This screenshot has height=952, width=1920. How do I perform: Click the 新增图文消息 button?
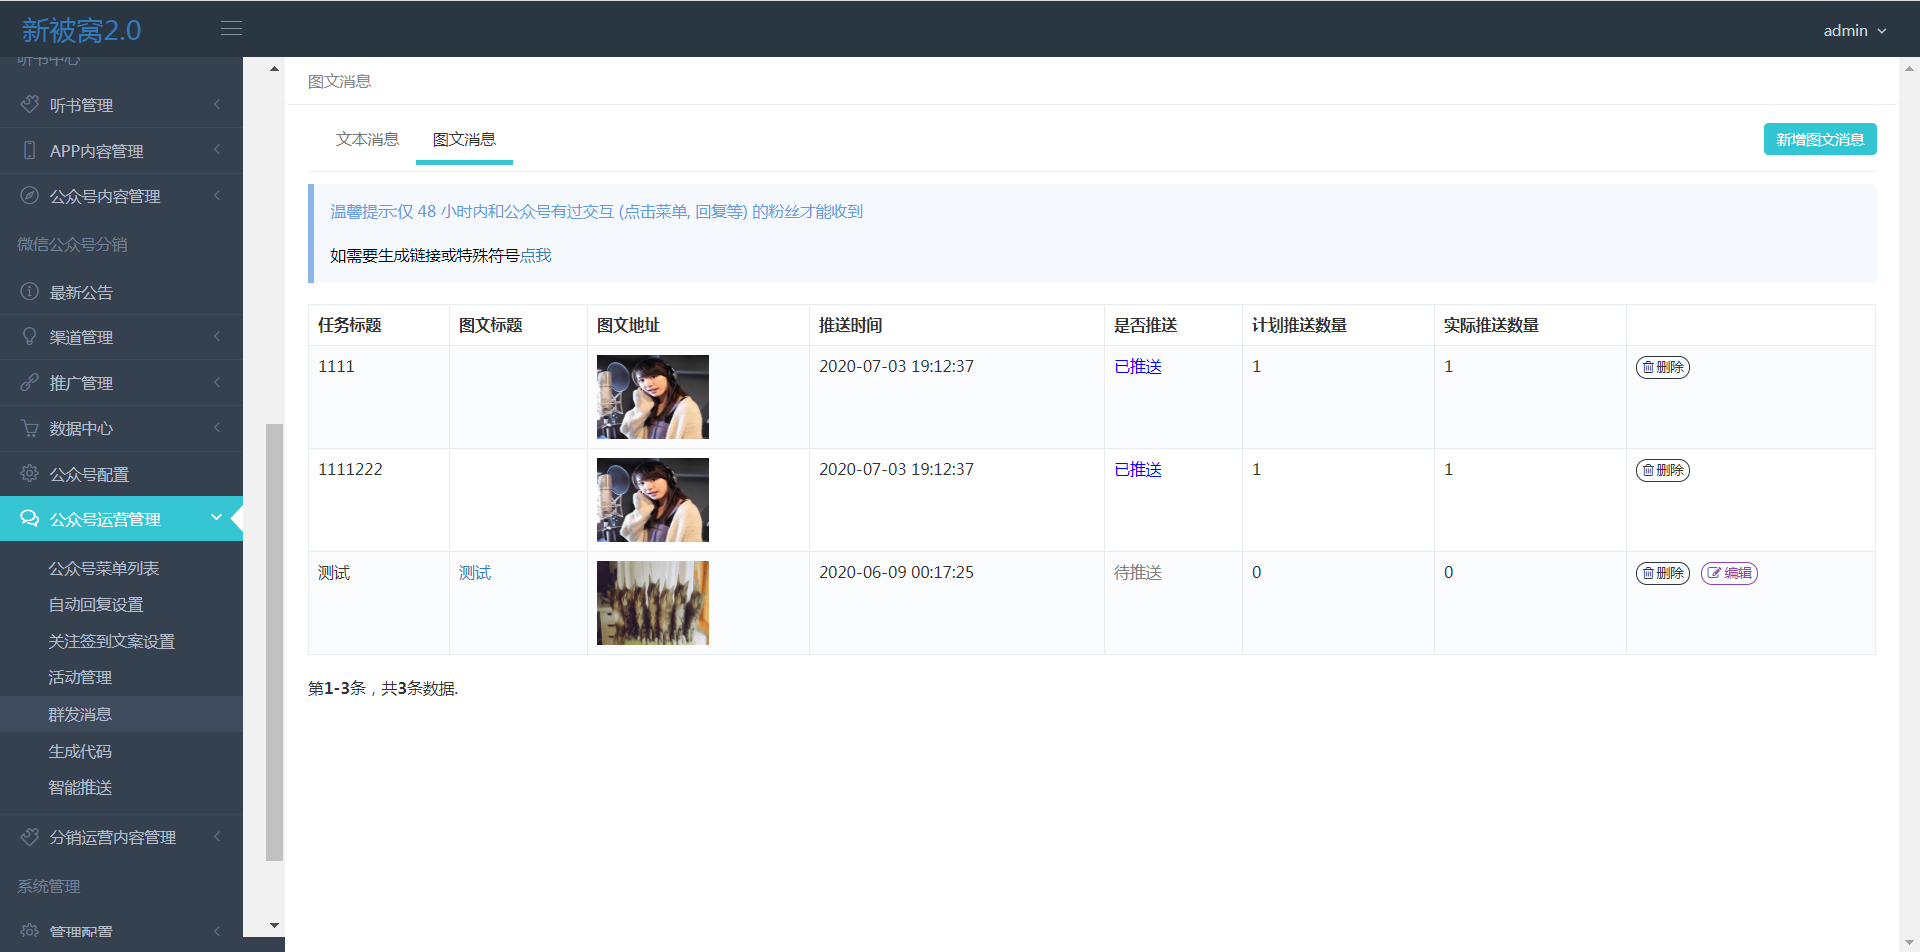1820,139
